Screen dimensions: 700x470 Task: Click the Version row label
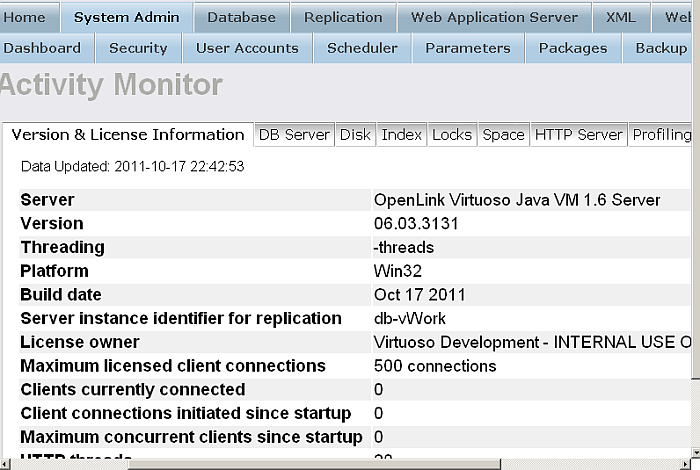(52, 224)
